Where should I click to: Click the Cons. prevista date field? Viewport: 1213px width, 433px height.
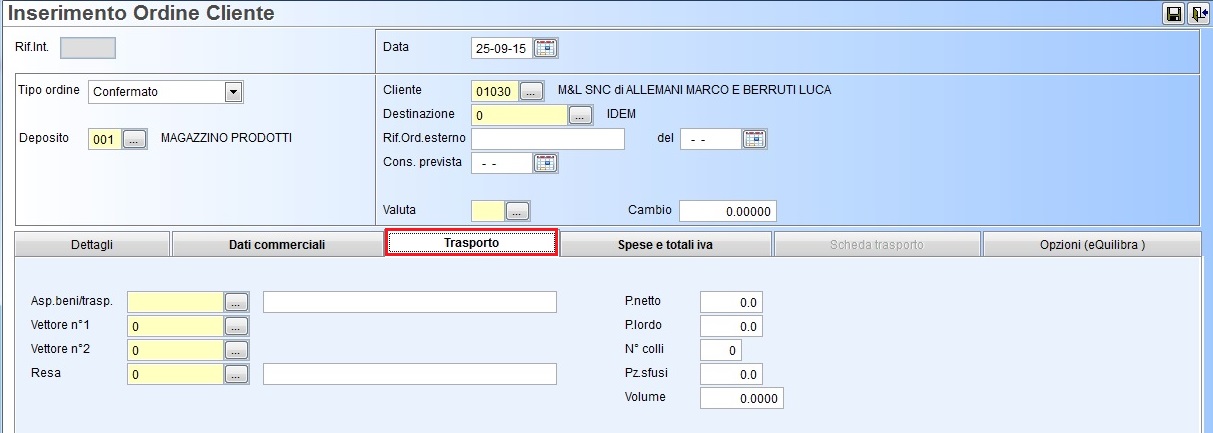pos(502,163)
